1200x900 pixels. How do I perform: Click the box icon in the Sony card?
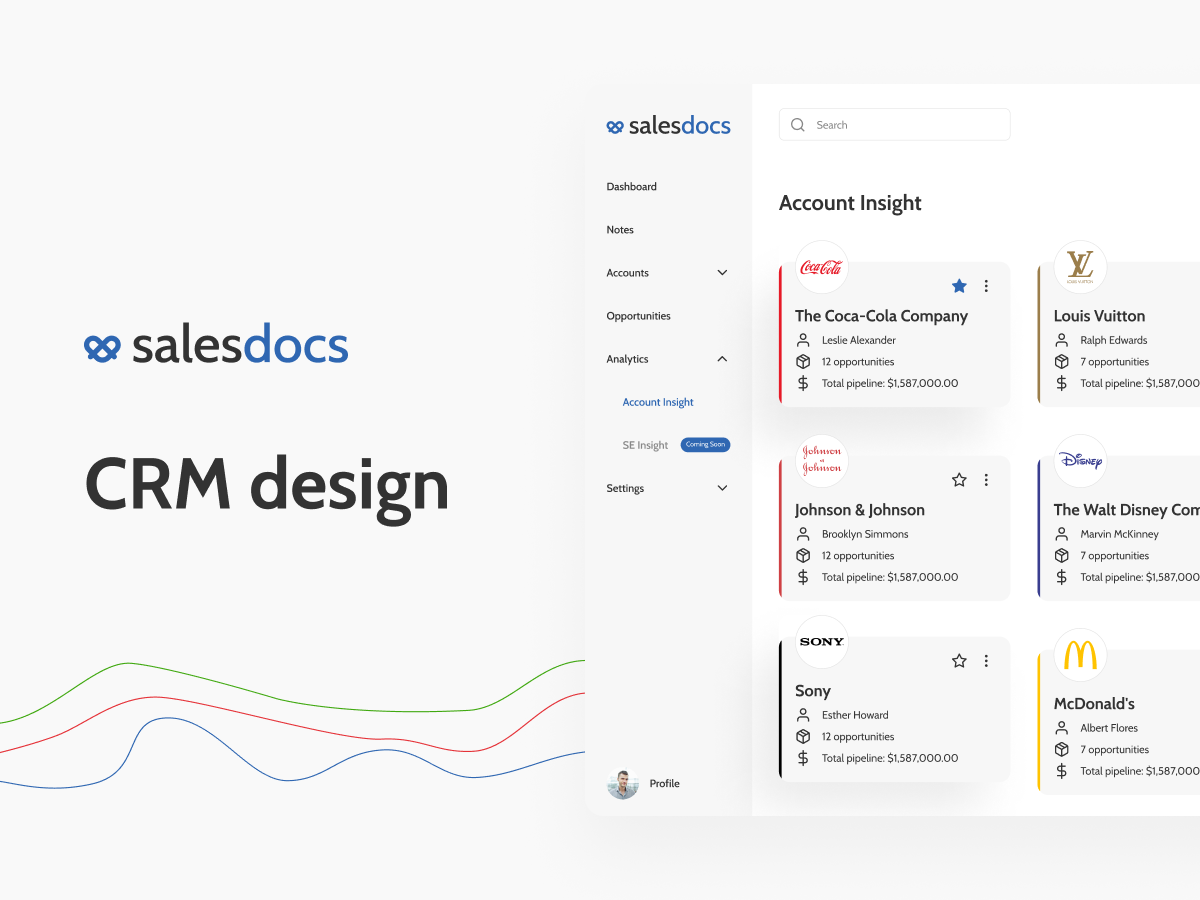[x=803, y=737]
